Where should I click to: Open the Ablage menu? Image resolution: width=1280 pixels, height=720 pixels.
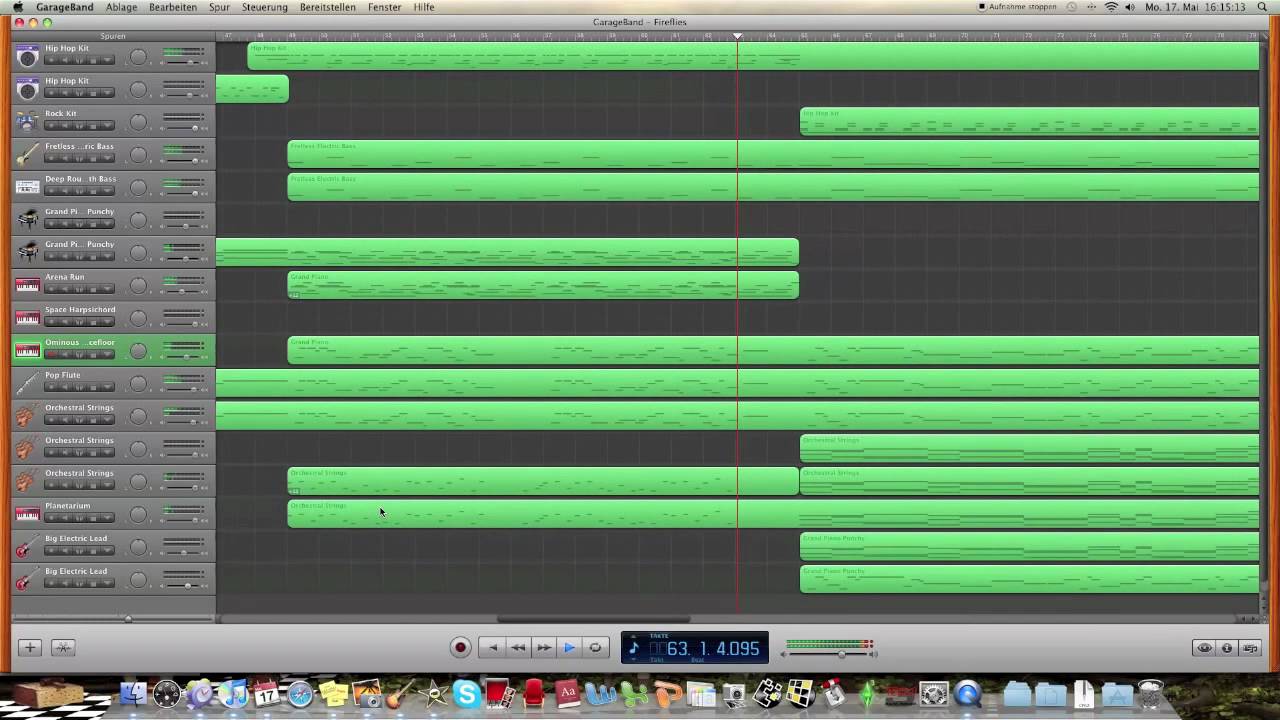[x=121, y=7]
